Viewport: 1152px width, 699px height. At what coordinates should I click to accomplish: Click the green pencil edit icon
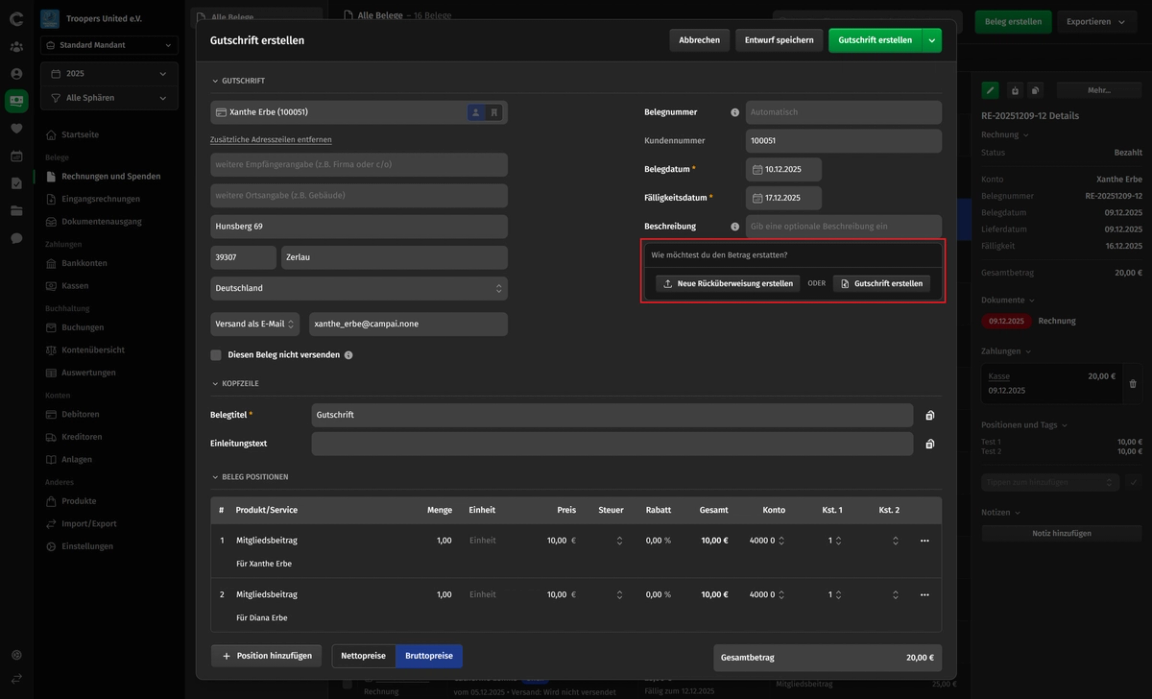(990, 90)
